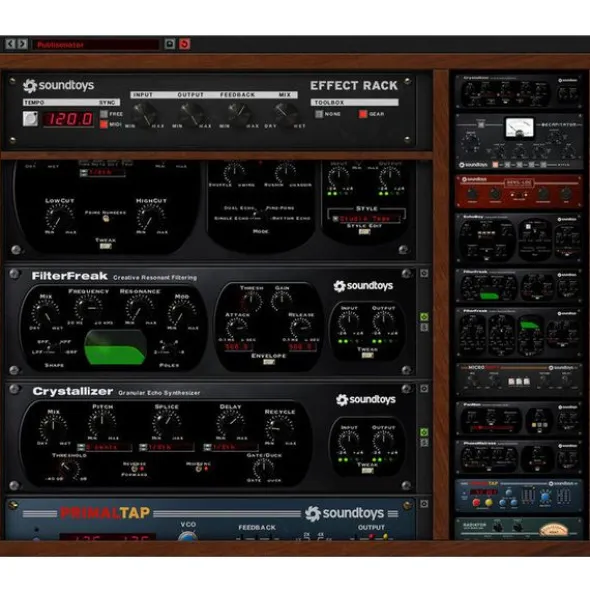The height and width of the screenshot is (591, 590).
Task: Select NONE in the Toolbox
Action: (x=319, y=114)
